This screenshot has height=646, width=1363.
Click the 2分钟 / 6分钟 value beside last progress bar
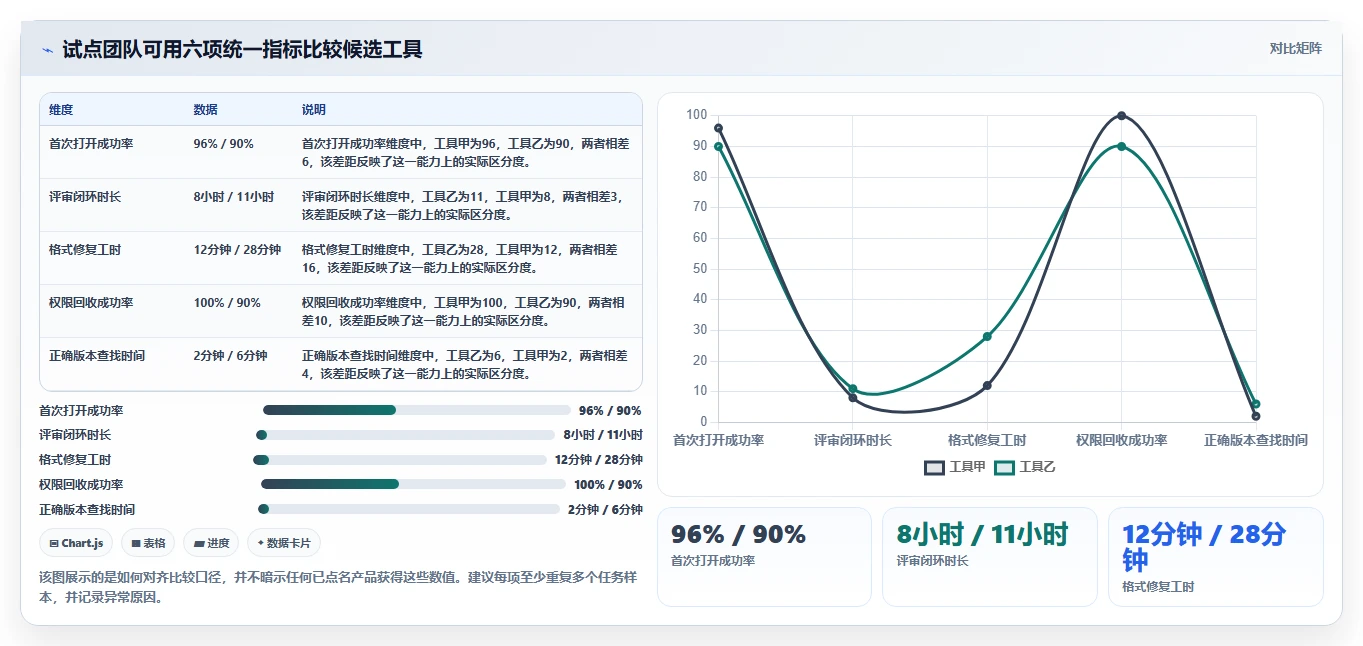[605, 509]
